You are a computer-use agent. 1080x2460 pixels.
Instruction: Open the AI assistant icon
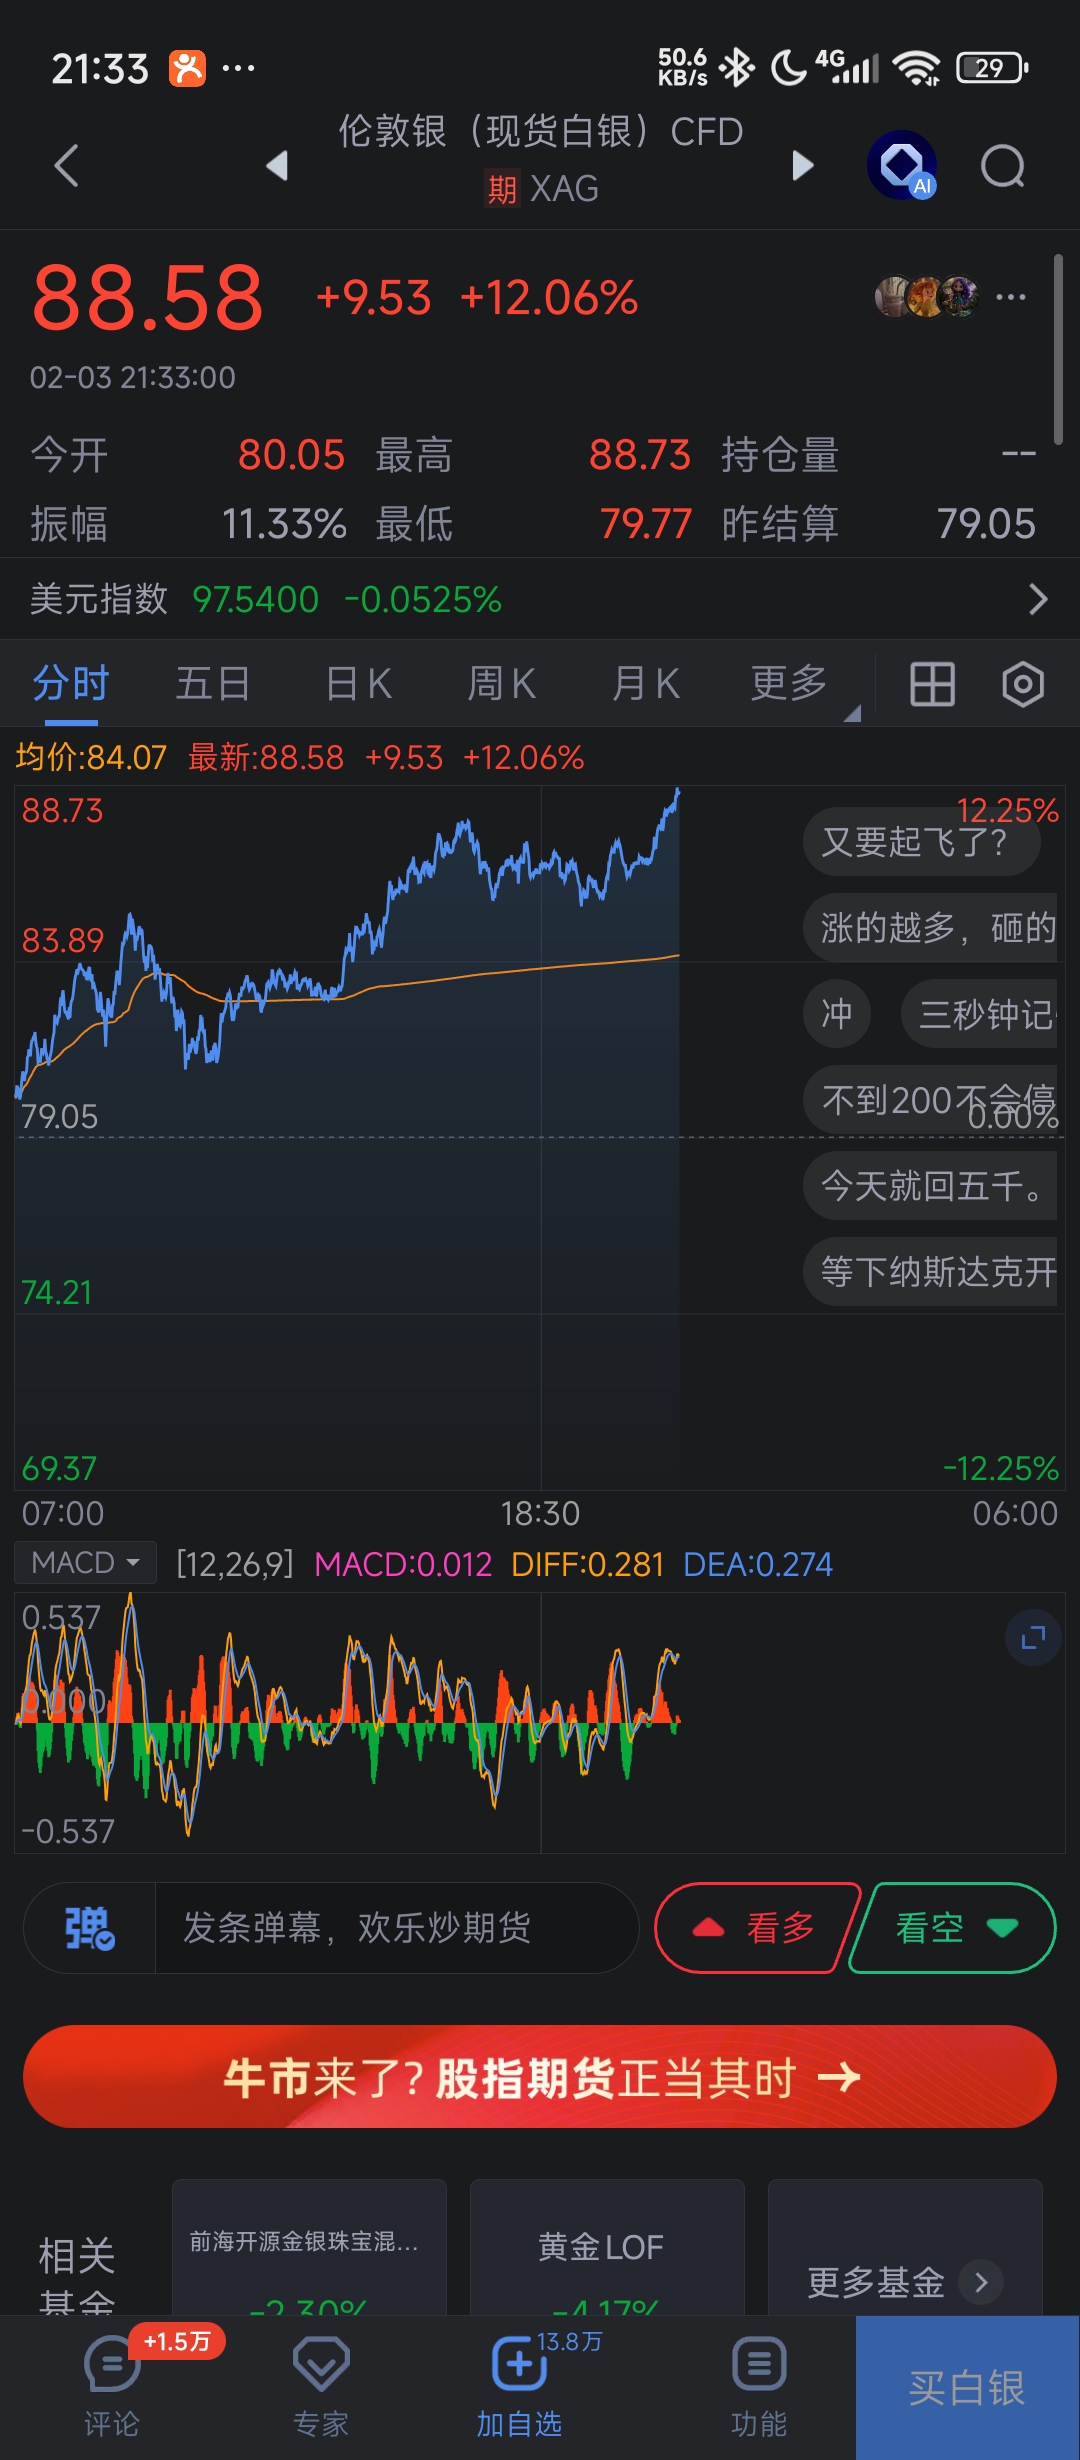point(902,165)
